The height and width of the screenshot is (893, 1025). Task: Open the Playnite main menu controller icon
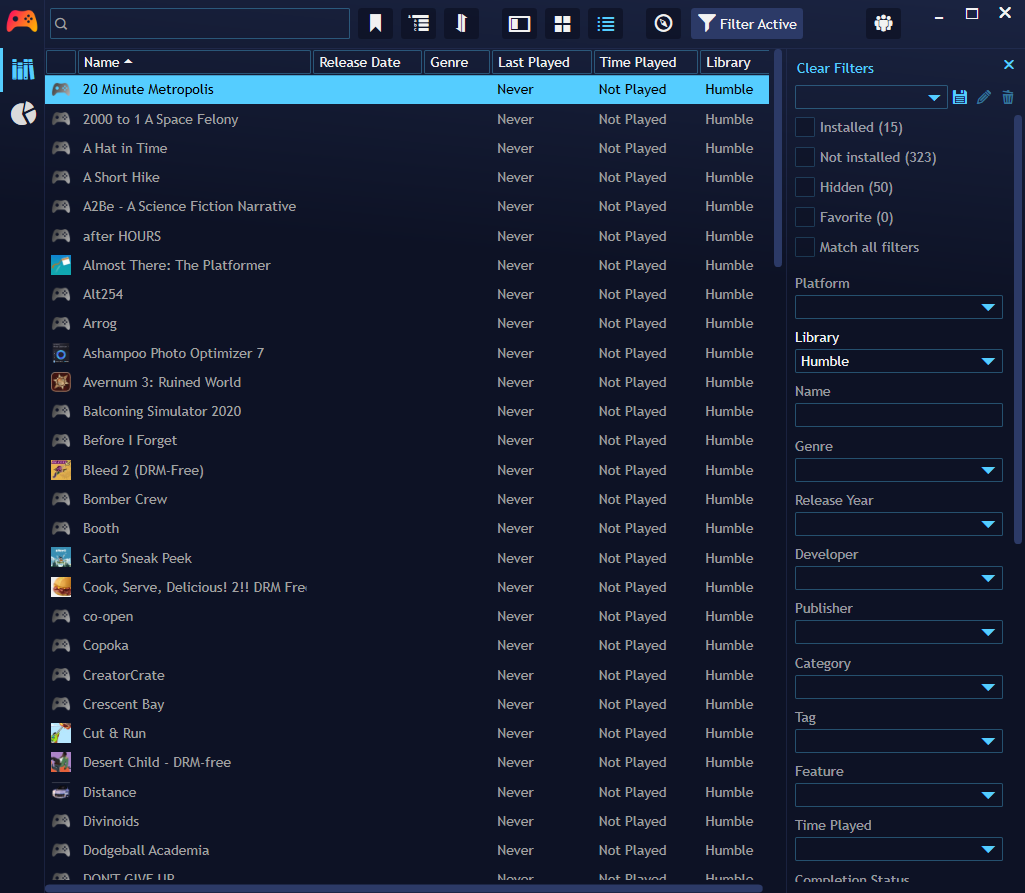22,22
